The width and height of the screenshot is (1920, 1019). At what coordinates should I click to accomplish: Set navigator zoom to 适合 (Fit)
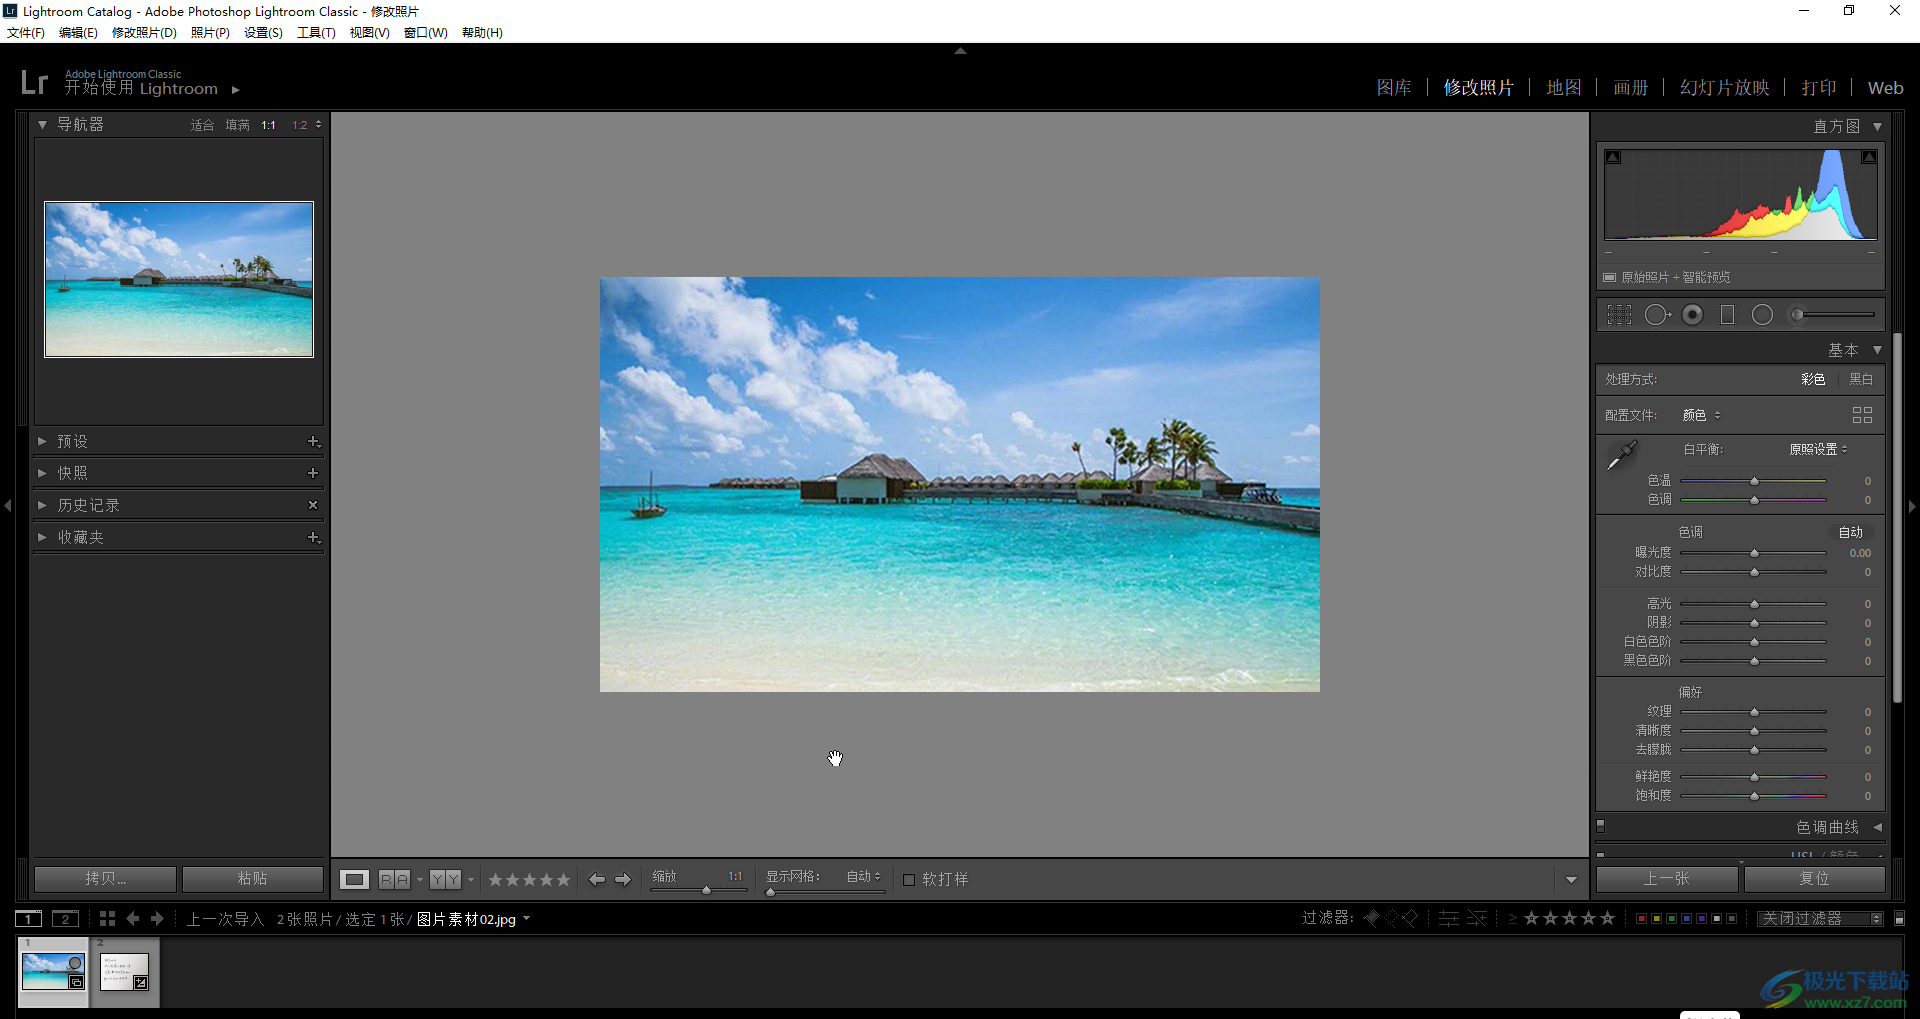pyautogui.click(x=202, y=125)
